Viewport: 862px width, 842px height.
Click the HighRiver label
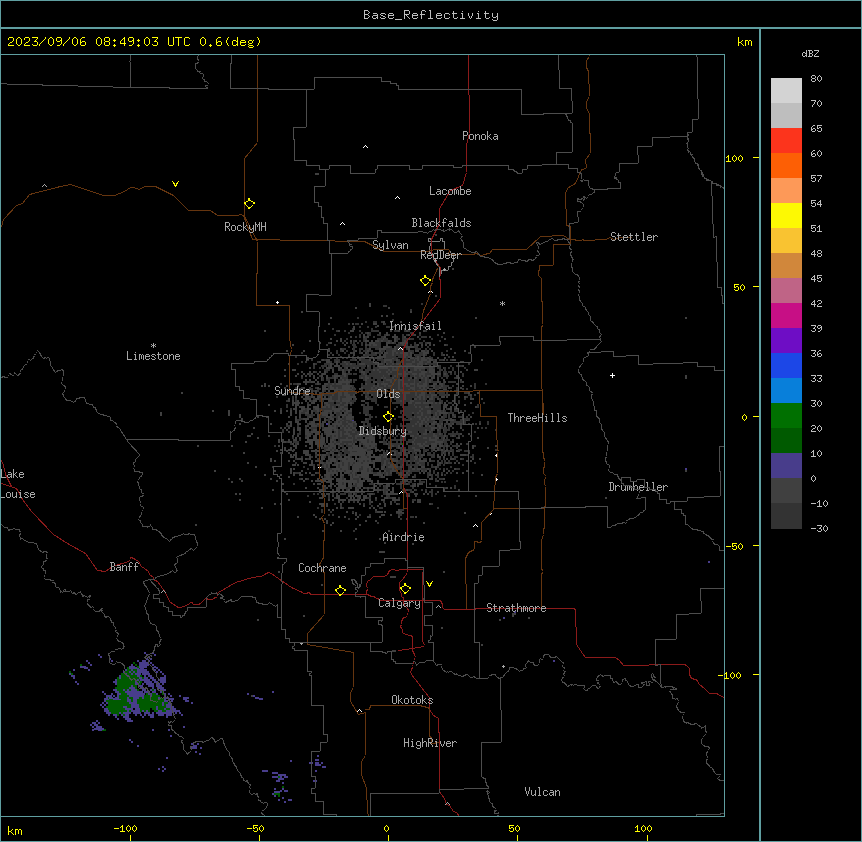pos(430,743)
